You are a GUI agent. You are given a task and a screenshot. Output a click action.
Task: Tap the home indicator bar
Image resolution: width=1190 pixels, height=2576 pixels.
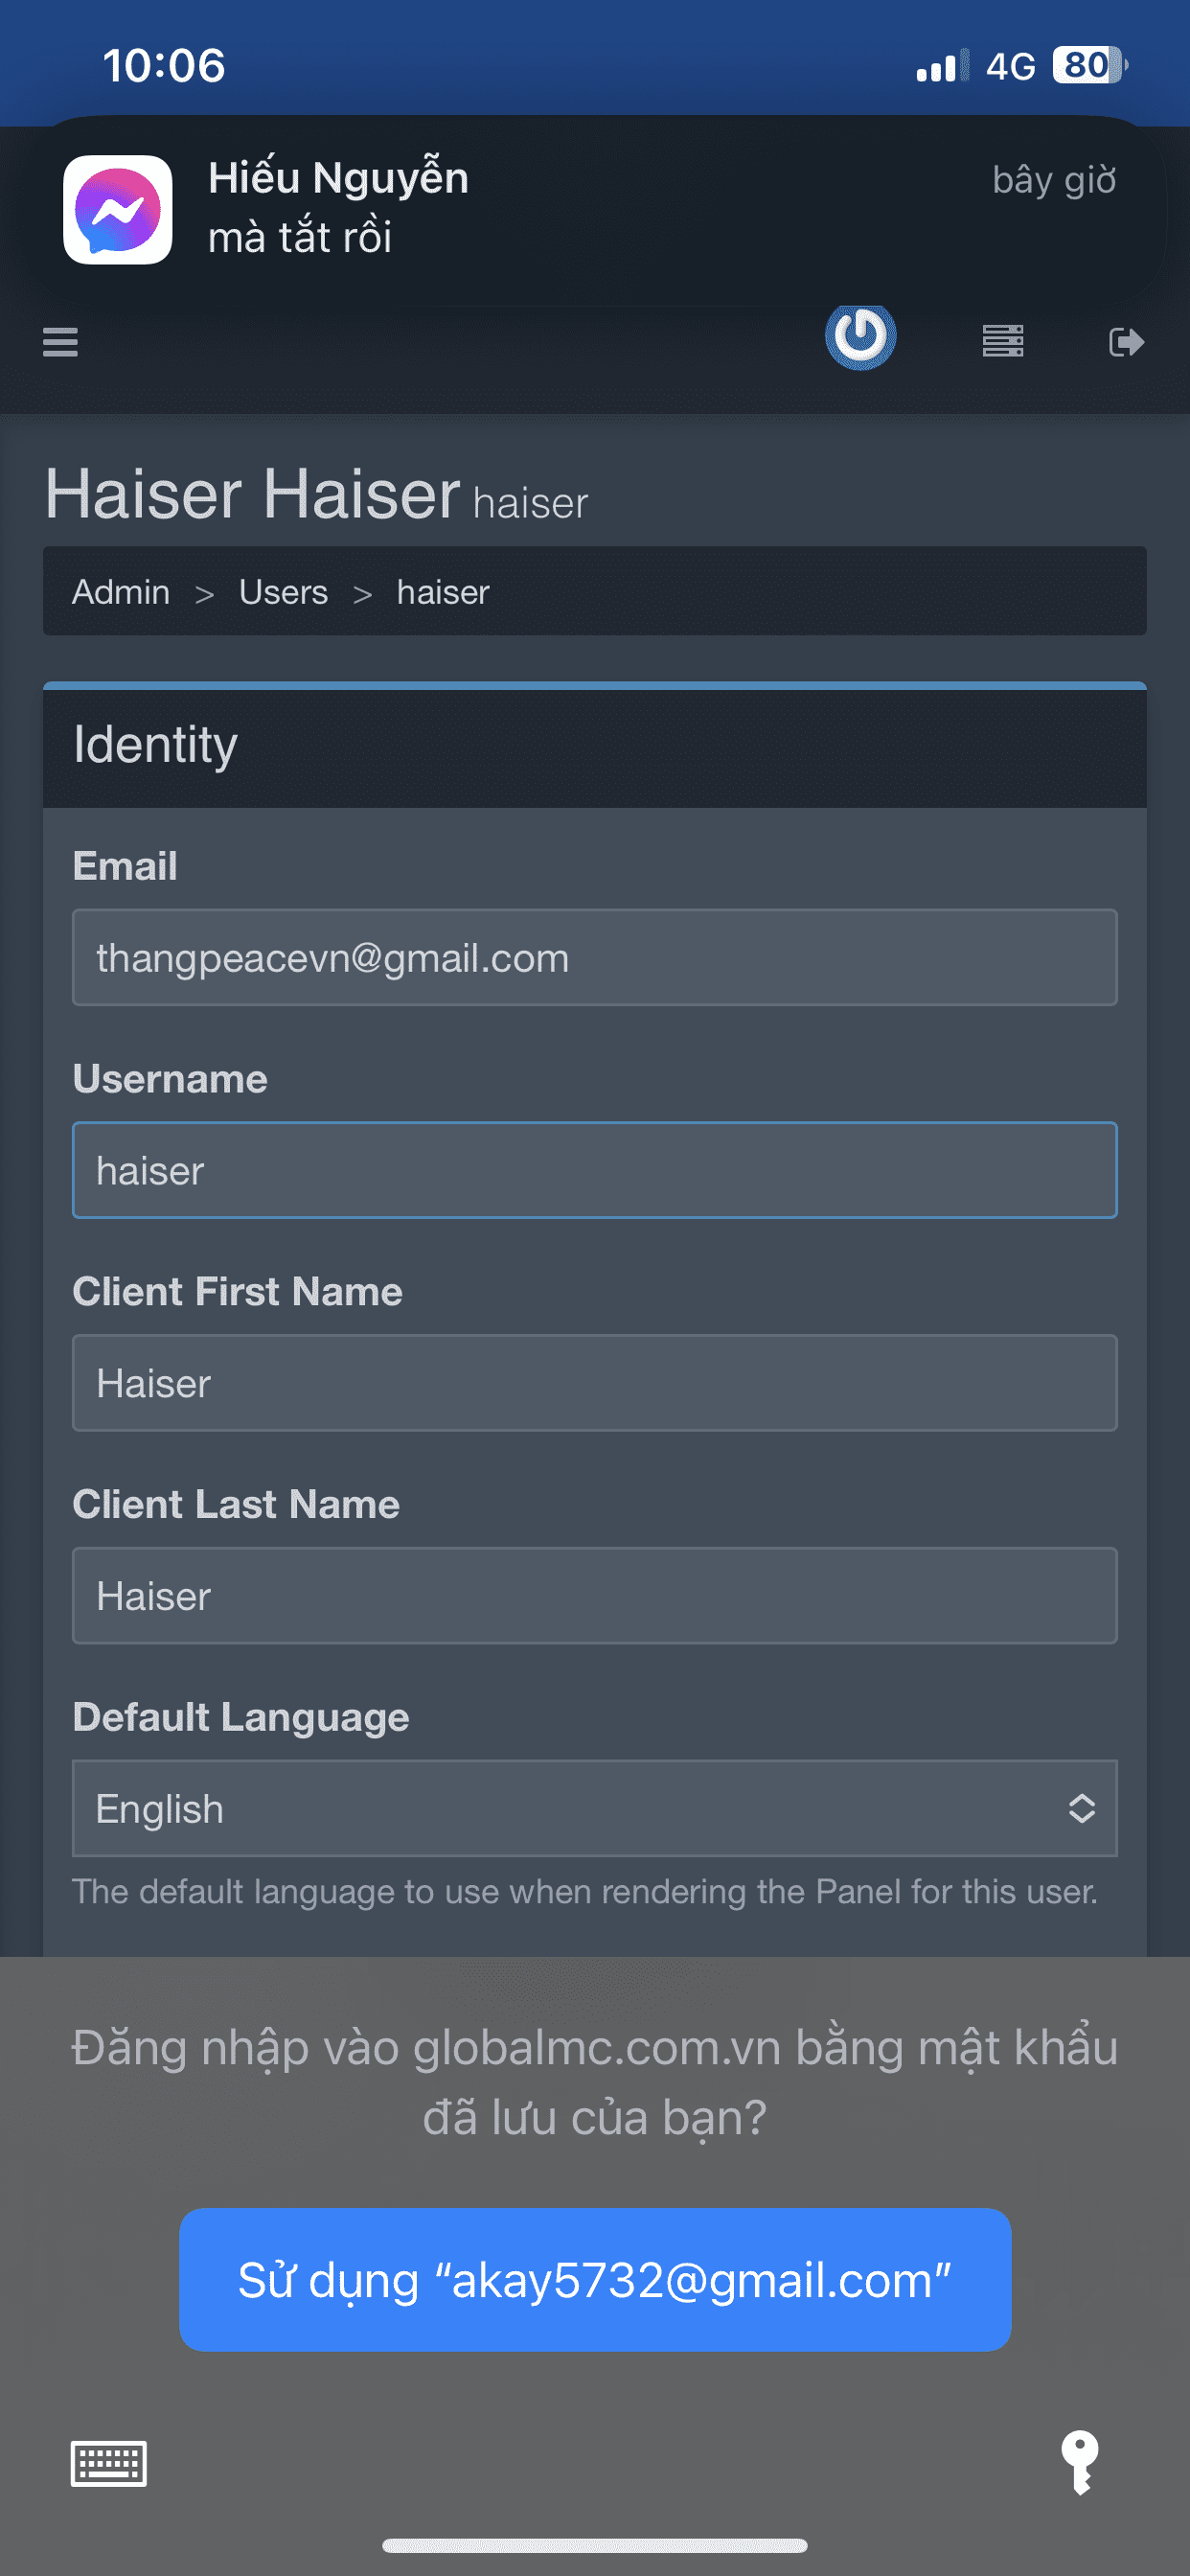pos(595,2545)
